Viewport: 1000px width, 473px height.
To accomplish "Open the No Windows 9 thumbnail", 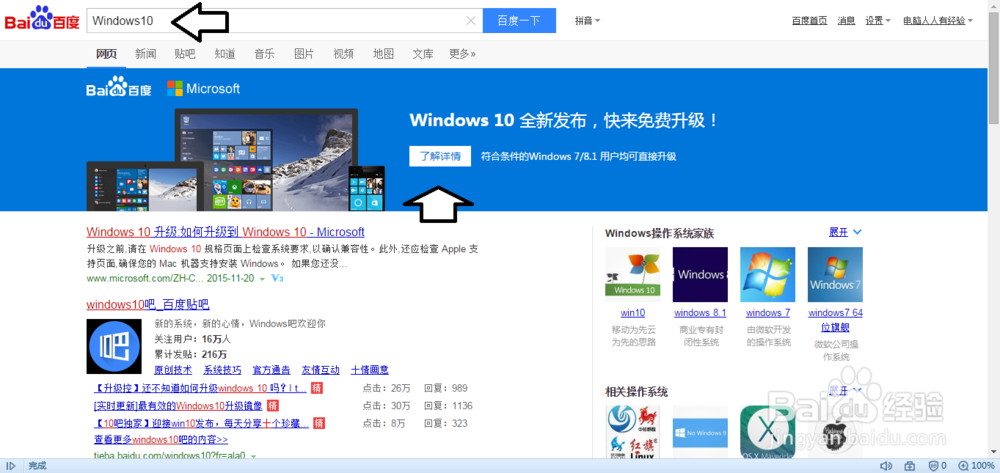I will [x=700, y=433].
